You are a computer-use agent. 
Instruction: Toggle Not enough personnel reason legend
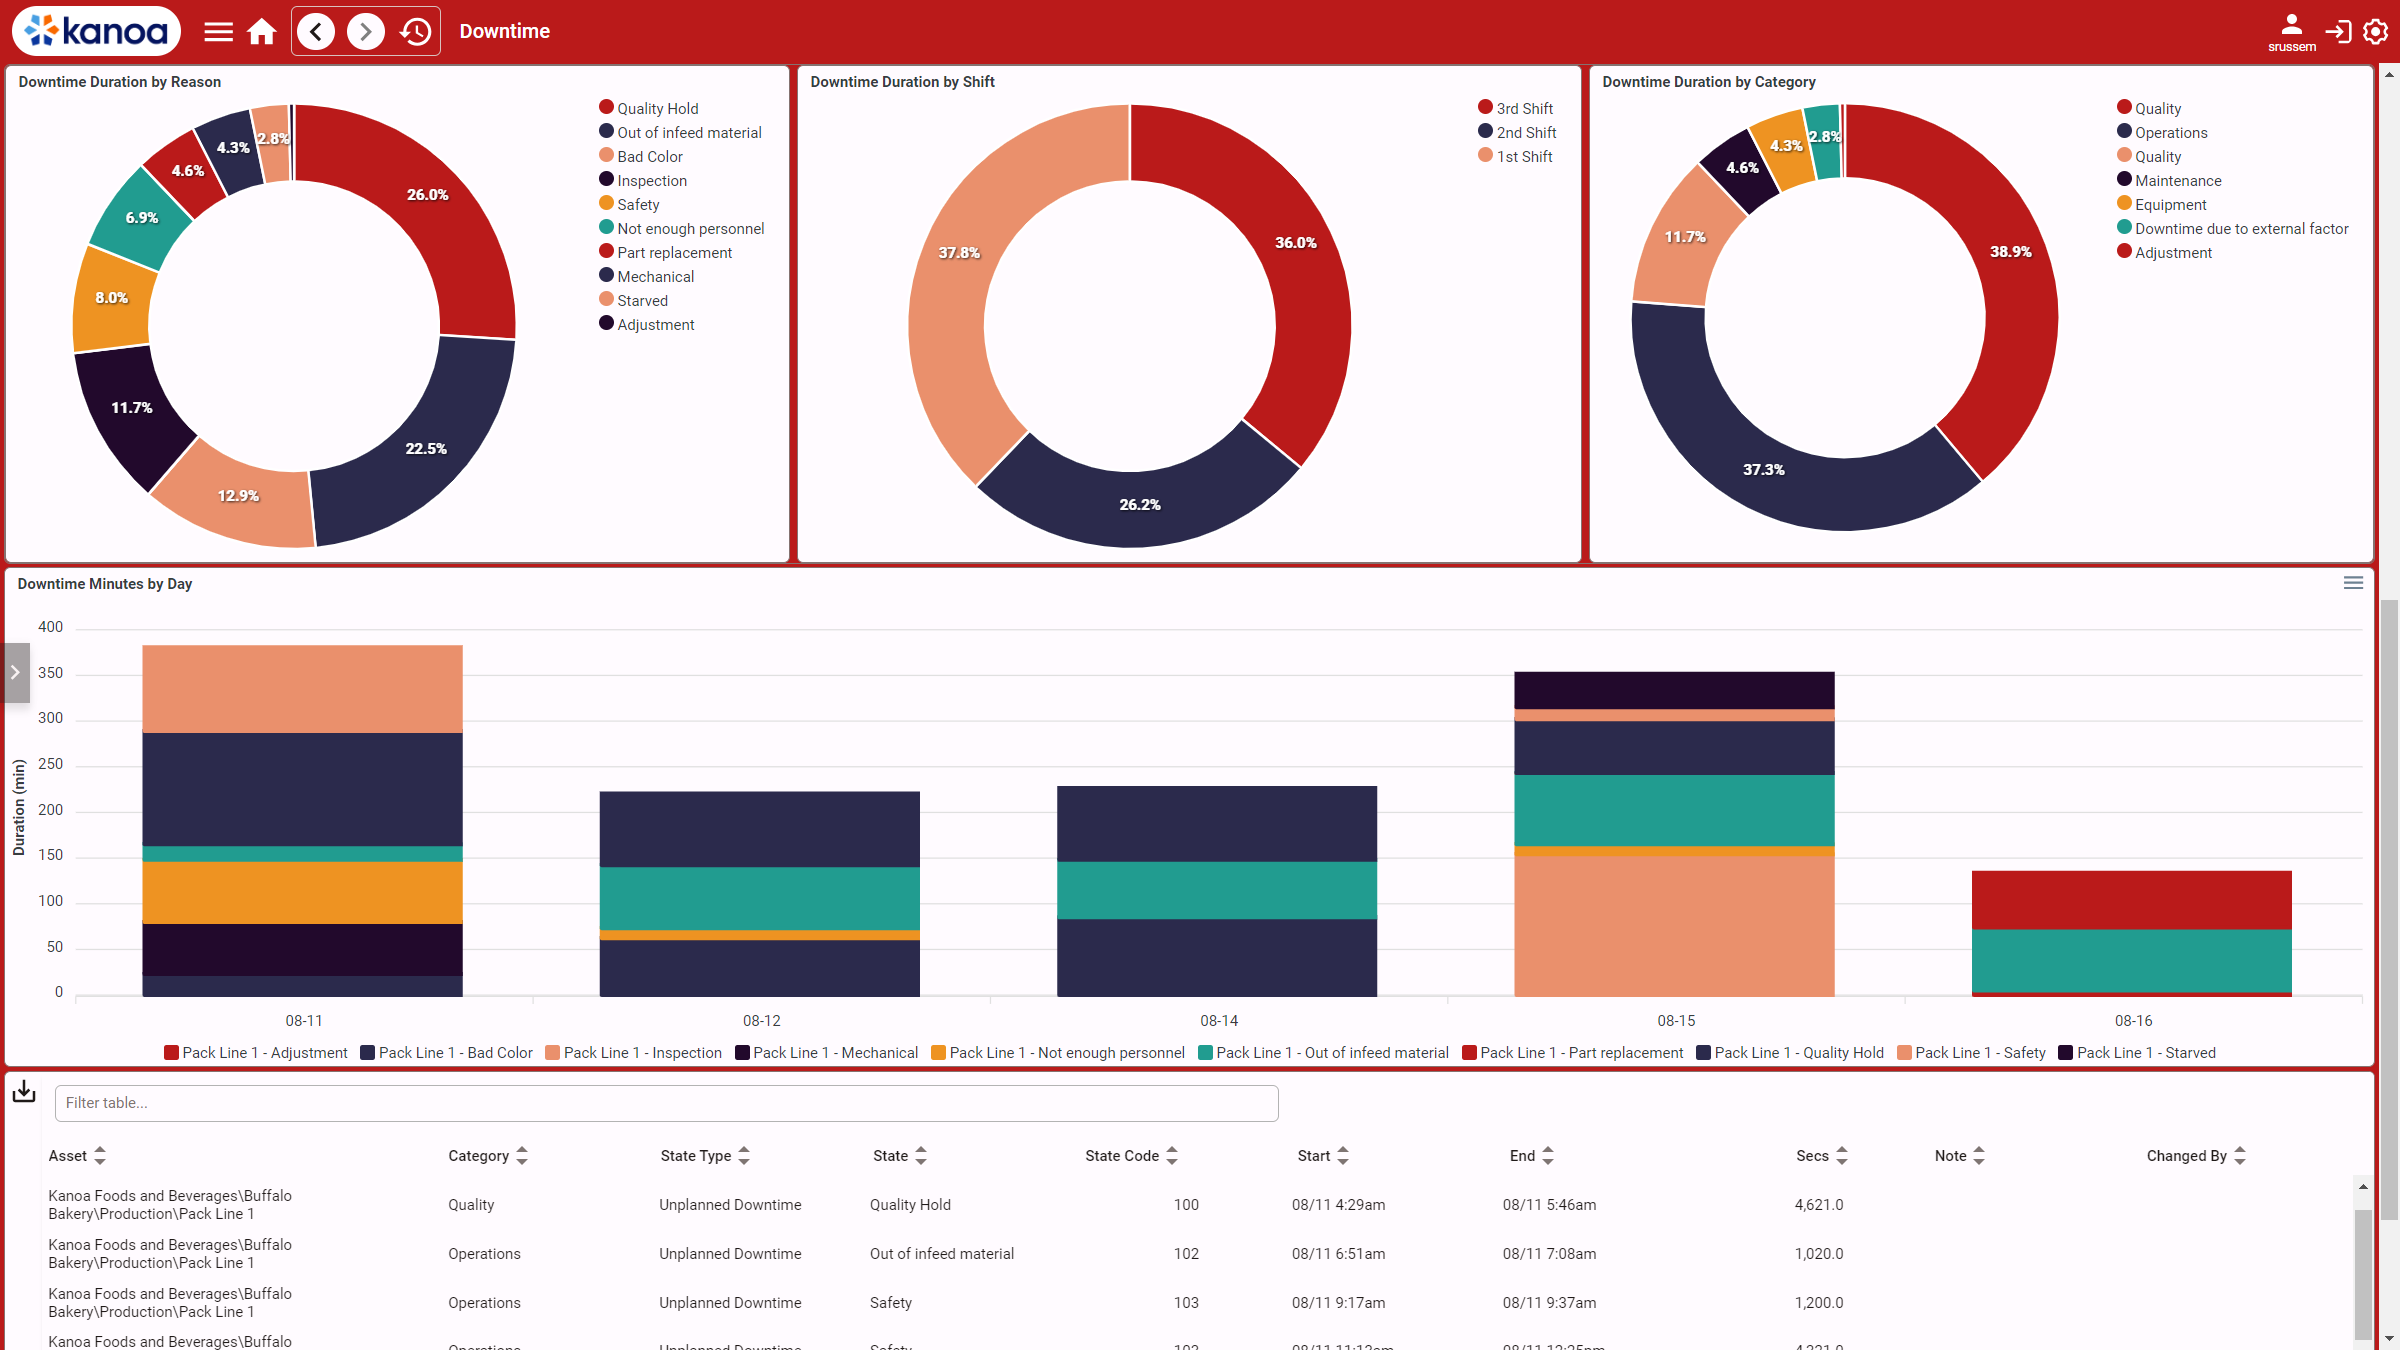(682, 228)
